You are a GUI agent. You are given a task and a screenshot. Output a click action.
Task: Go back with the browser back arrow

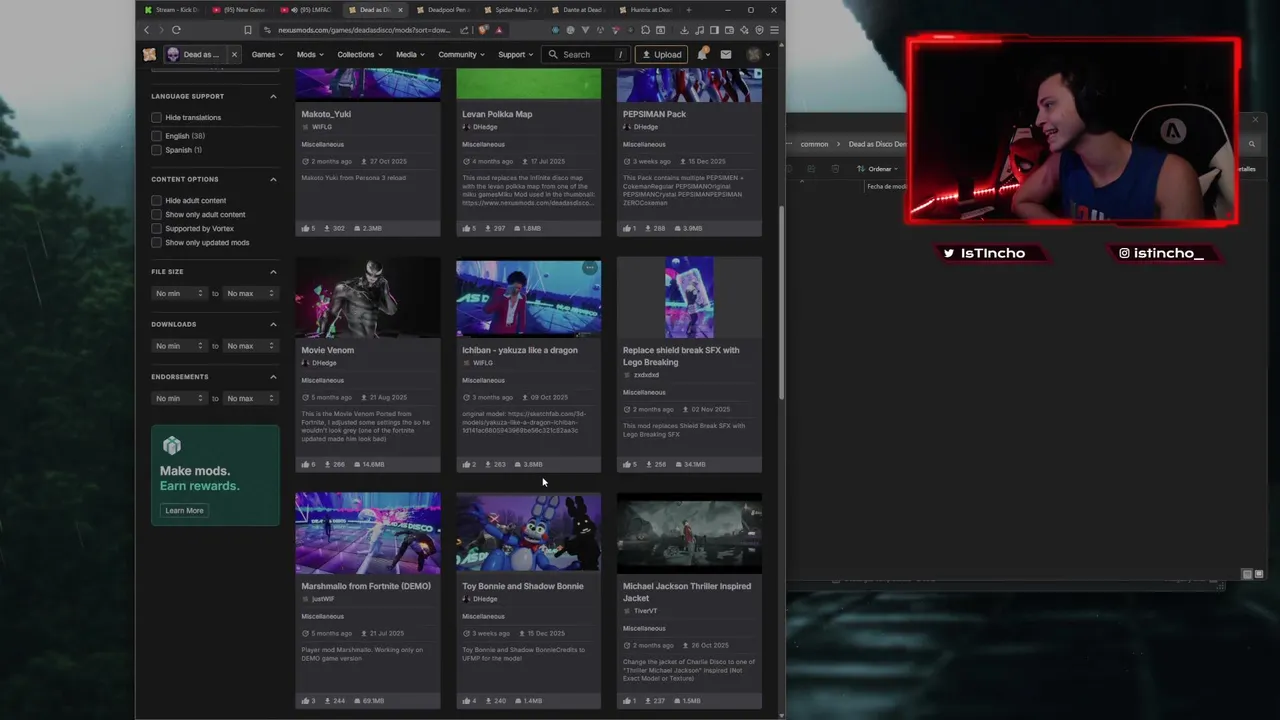[x=146, y=30]
